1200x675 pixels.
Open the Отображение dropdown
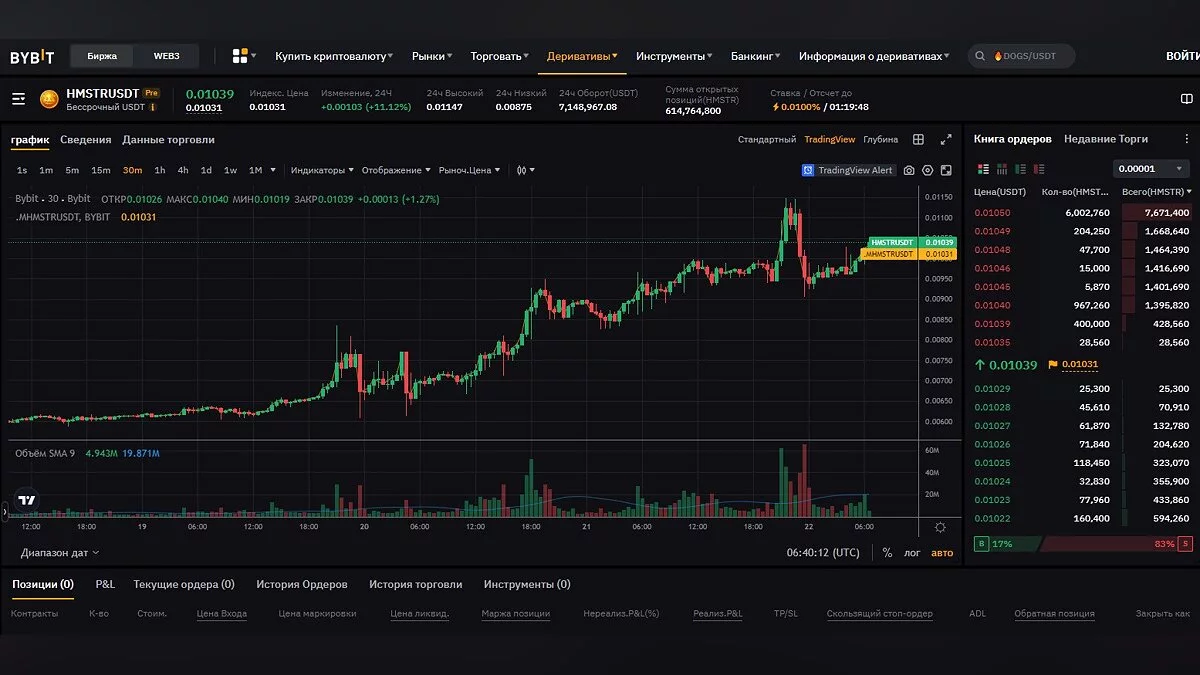(396, 170)
